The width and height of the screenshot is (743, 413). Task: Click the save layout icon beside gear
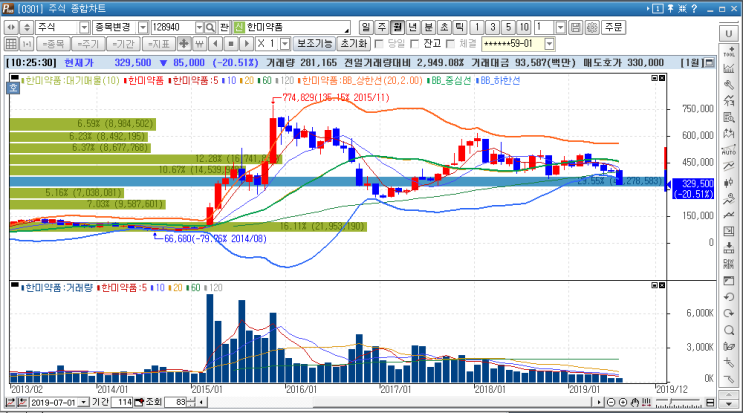click(x=575, y=27)
